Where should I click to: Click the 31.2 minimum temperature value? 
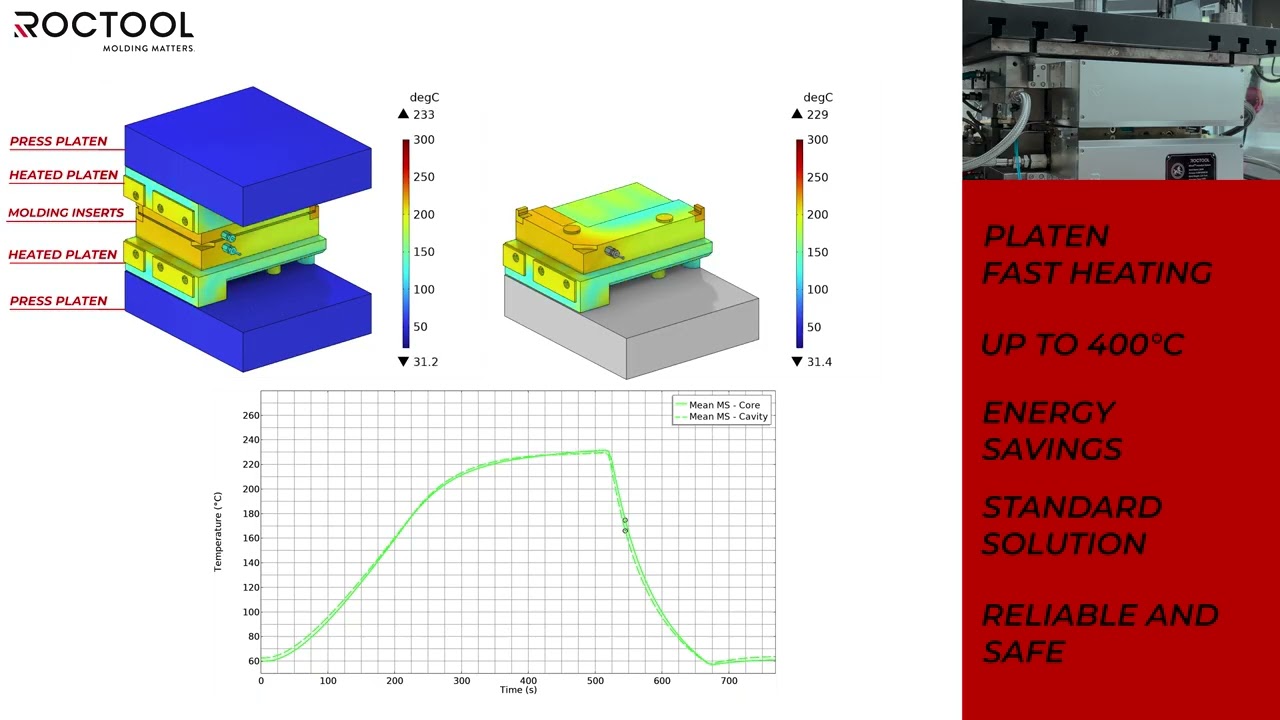click(426, 362)
